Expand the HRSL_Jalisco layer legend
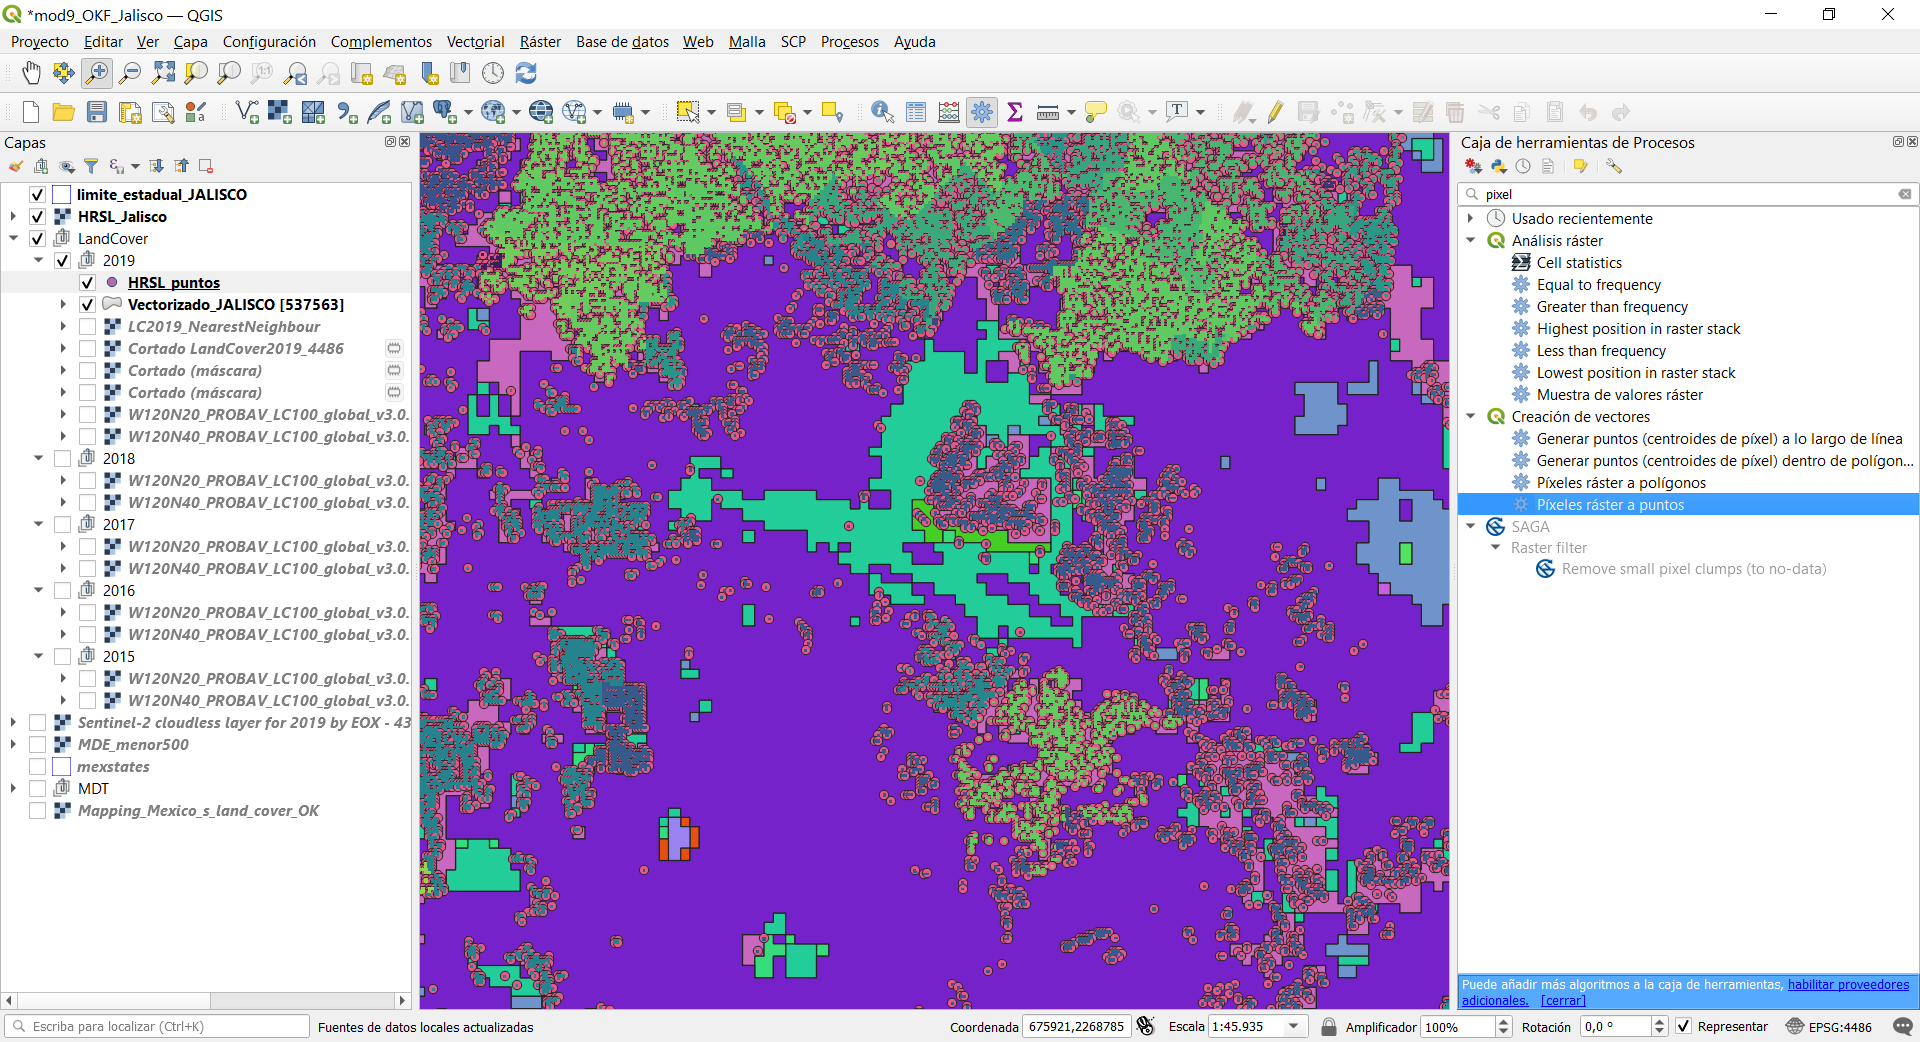Screen dimensions: 1920x1042 [13, 216]
